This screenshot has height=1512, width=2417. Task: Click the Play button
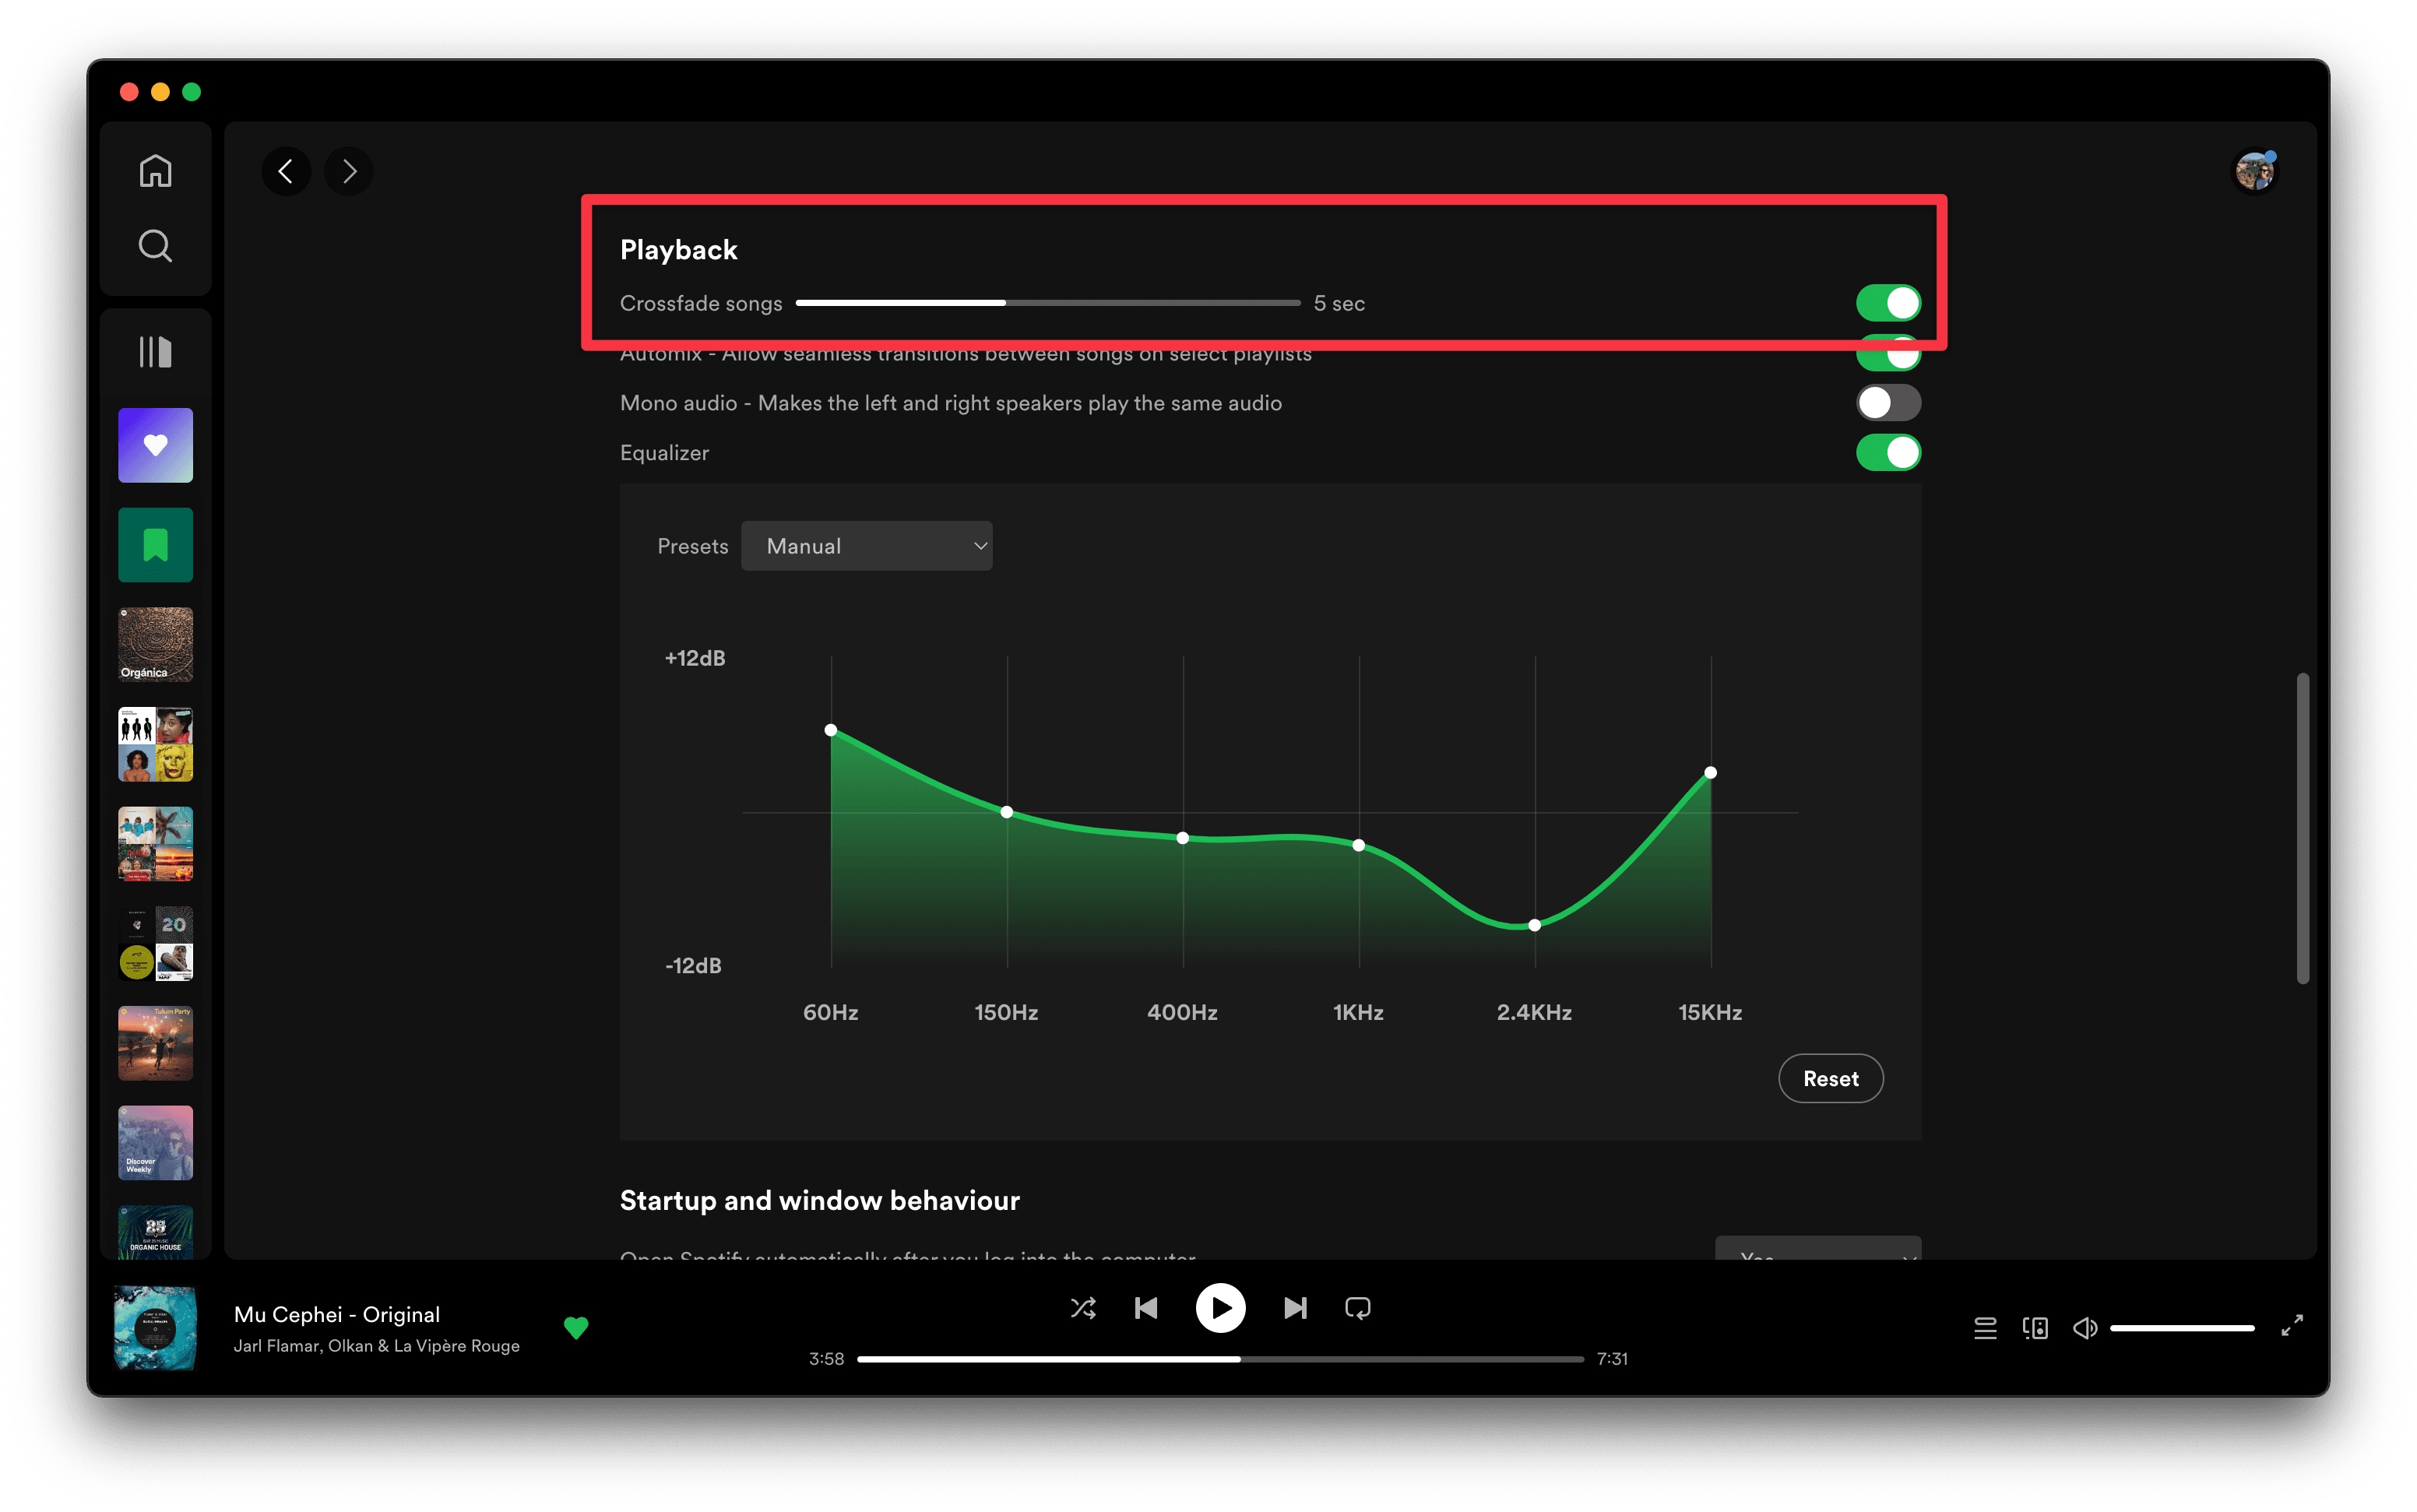tap(1220, 1308)
